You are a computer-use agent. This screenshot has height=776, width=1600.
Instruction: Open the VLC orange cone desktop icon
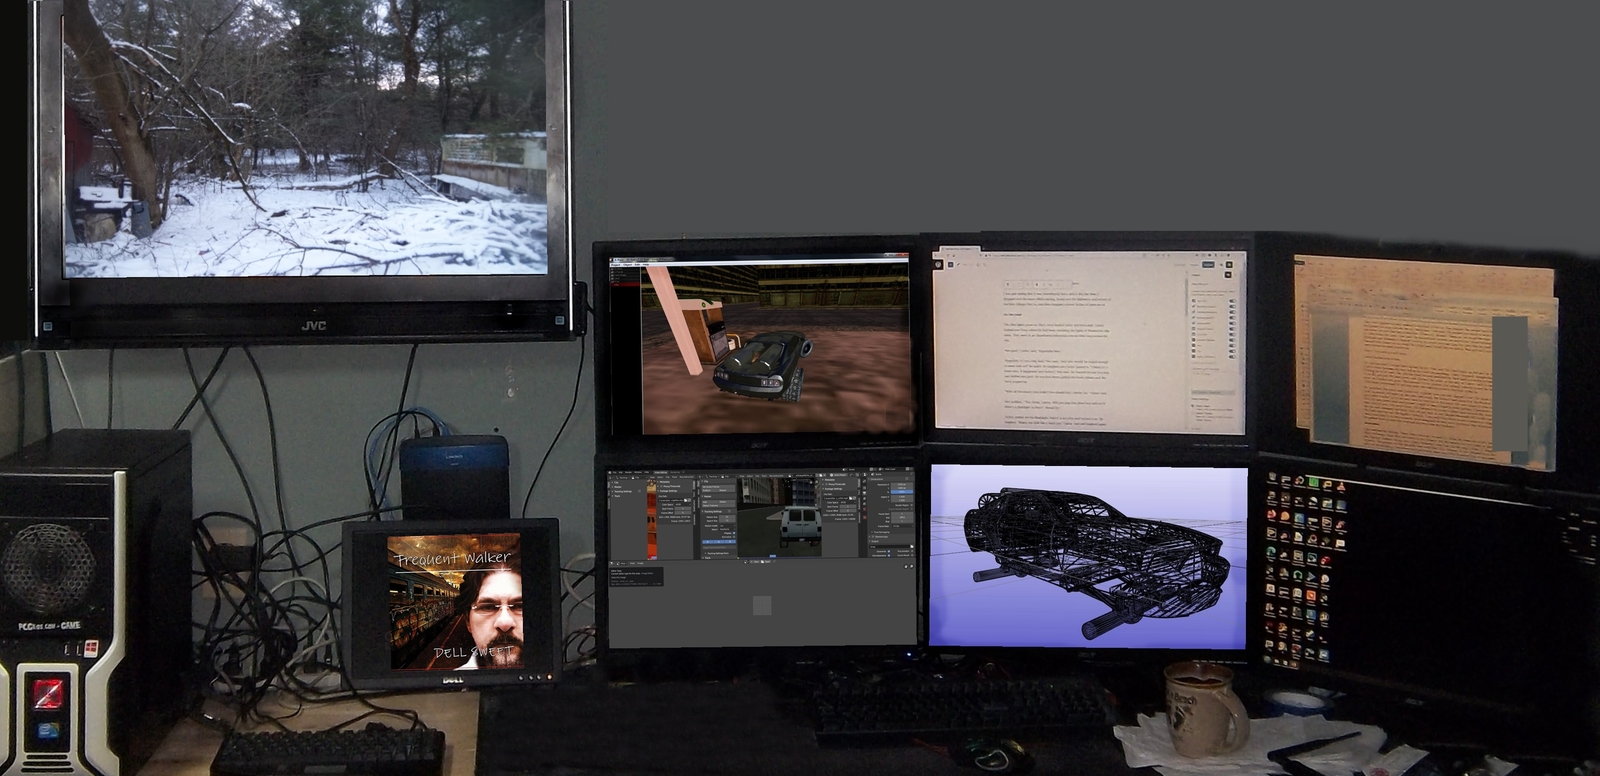click(1341, 486)
